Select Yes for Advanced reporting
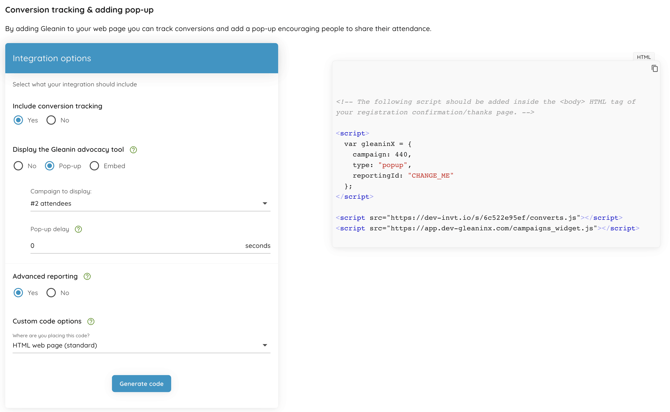The height and width of the screenshot is (412, 670). [x=18, y=293]
